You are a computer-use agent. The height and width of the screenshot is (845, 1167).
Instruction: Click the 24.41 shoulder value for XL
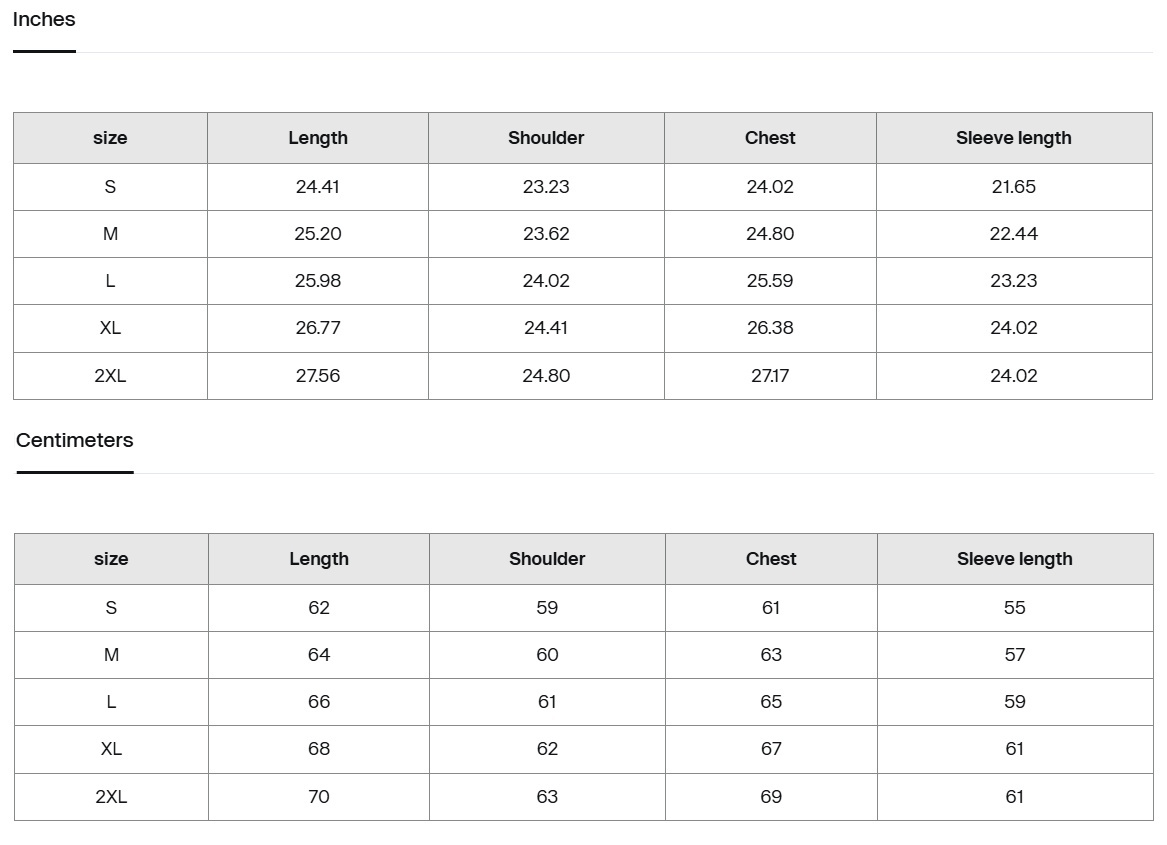[546, 328]
